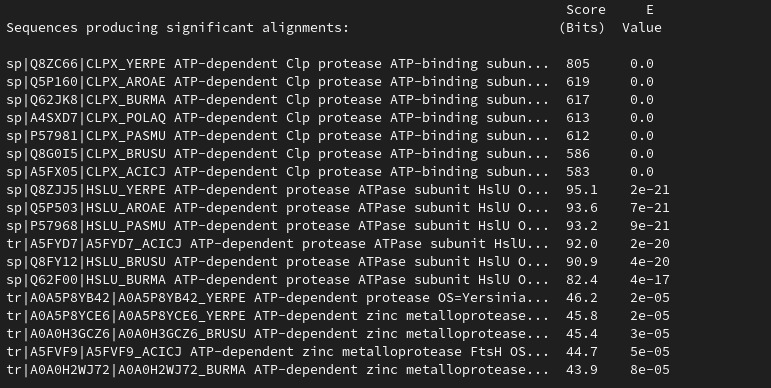Select the Q5P503 HSLU_AROAE alignment line
This screenshot has height=388, width=771.
[338, 208]
